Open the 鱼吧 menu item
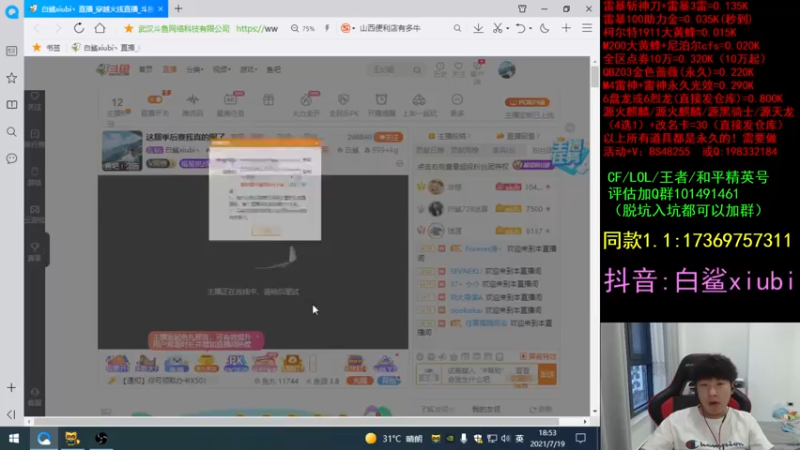800x450 pixels. tap(273, 69)
